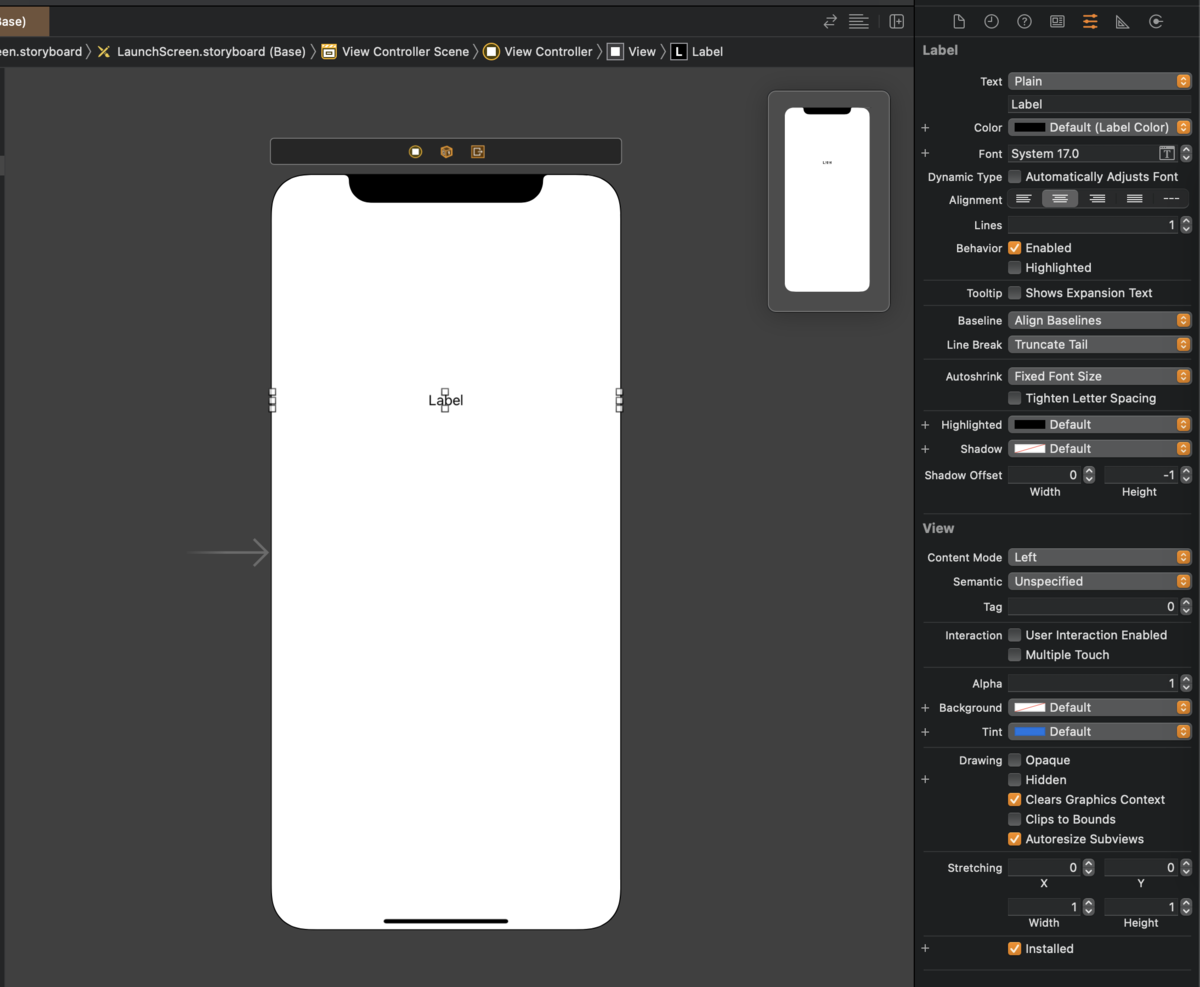Open the File inspector tab
Image resolution: width=1200 pixels, height=987 pixels.
click(959, 22)
